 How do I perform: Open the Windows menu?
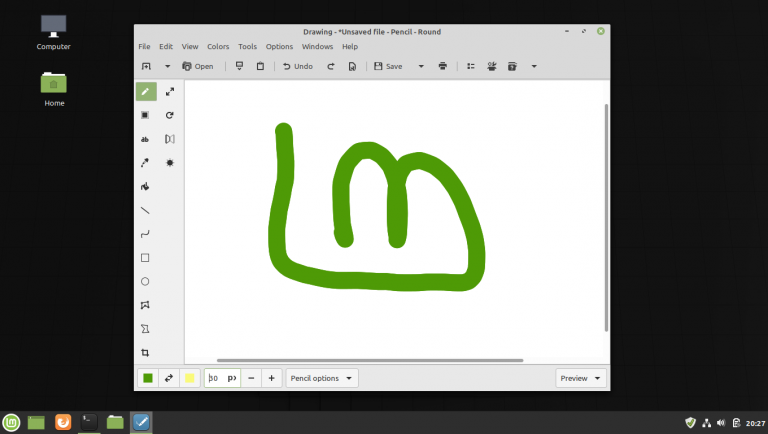tap(317, 47)
